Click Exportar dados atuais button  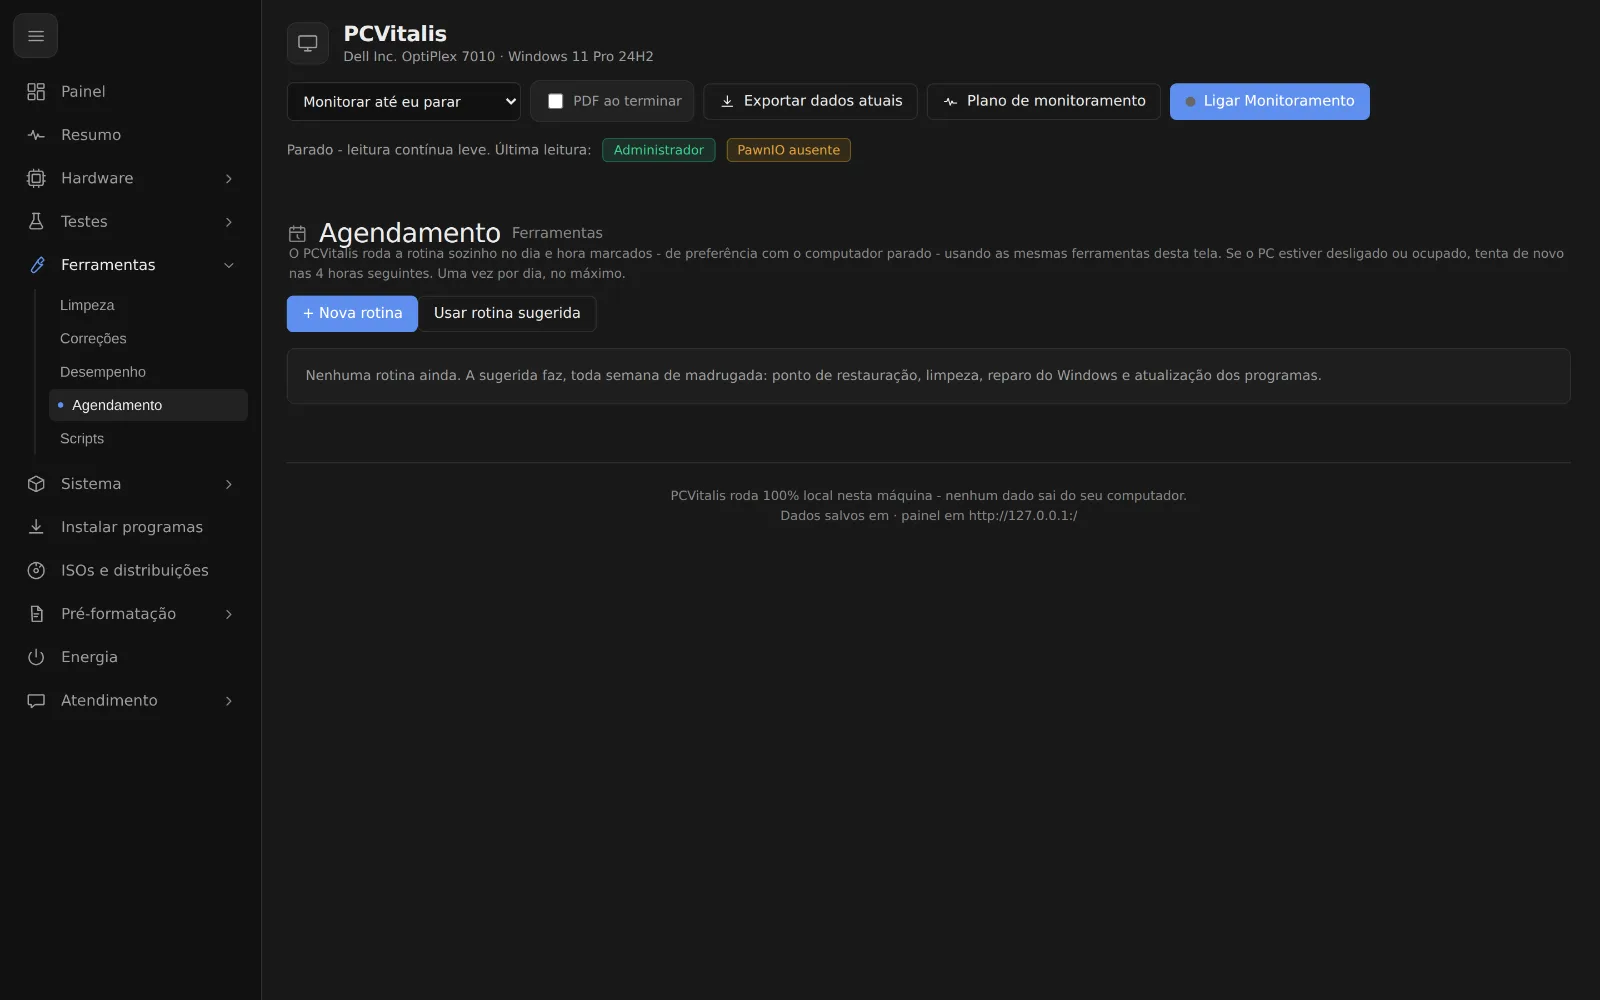click(x=811, y=101)
